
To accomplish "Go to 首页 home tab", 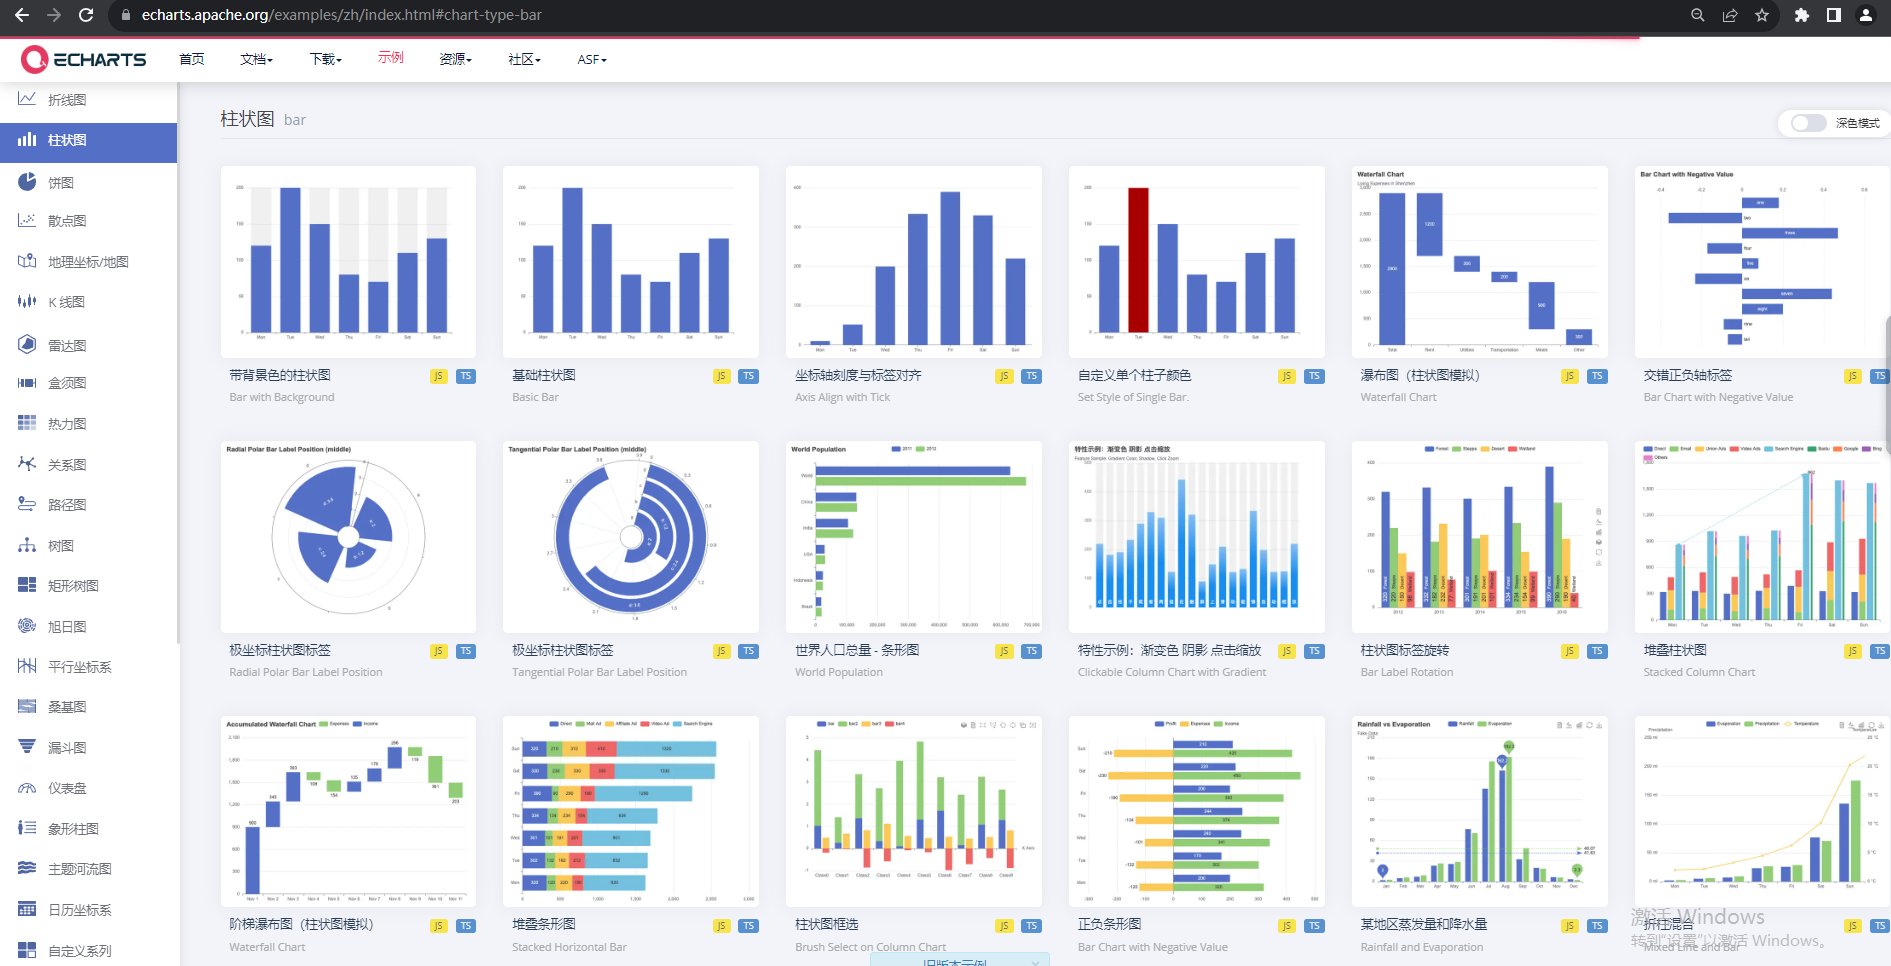I will (192, 59).
